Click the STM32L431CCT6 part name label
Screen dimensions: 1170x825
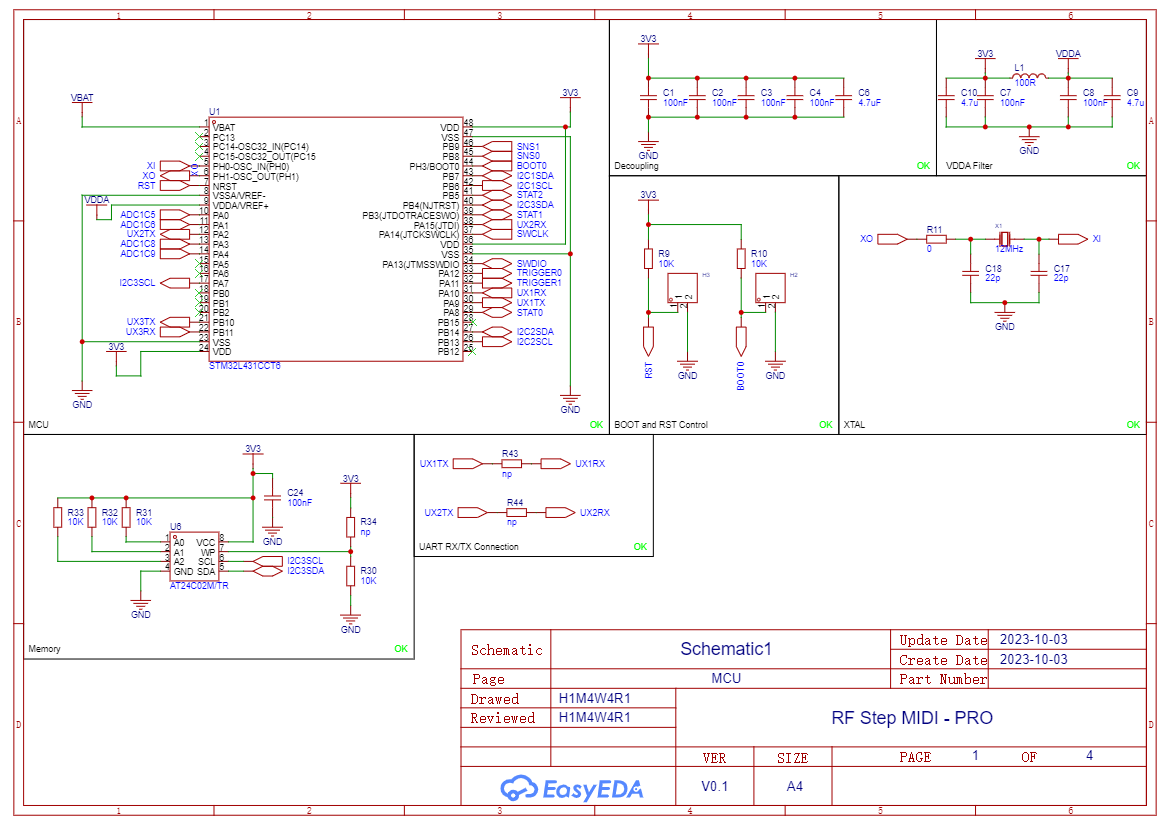[245, 366]
